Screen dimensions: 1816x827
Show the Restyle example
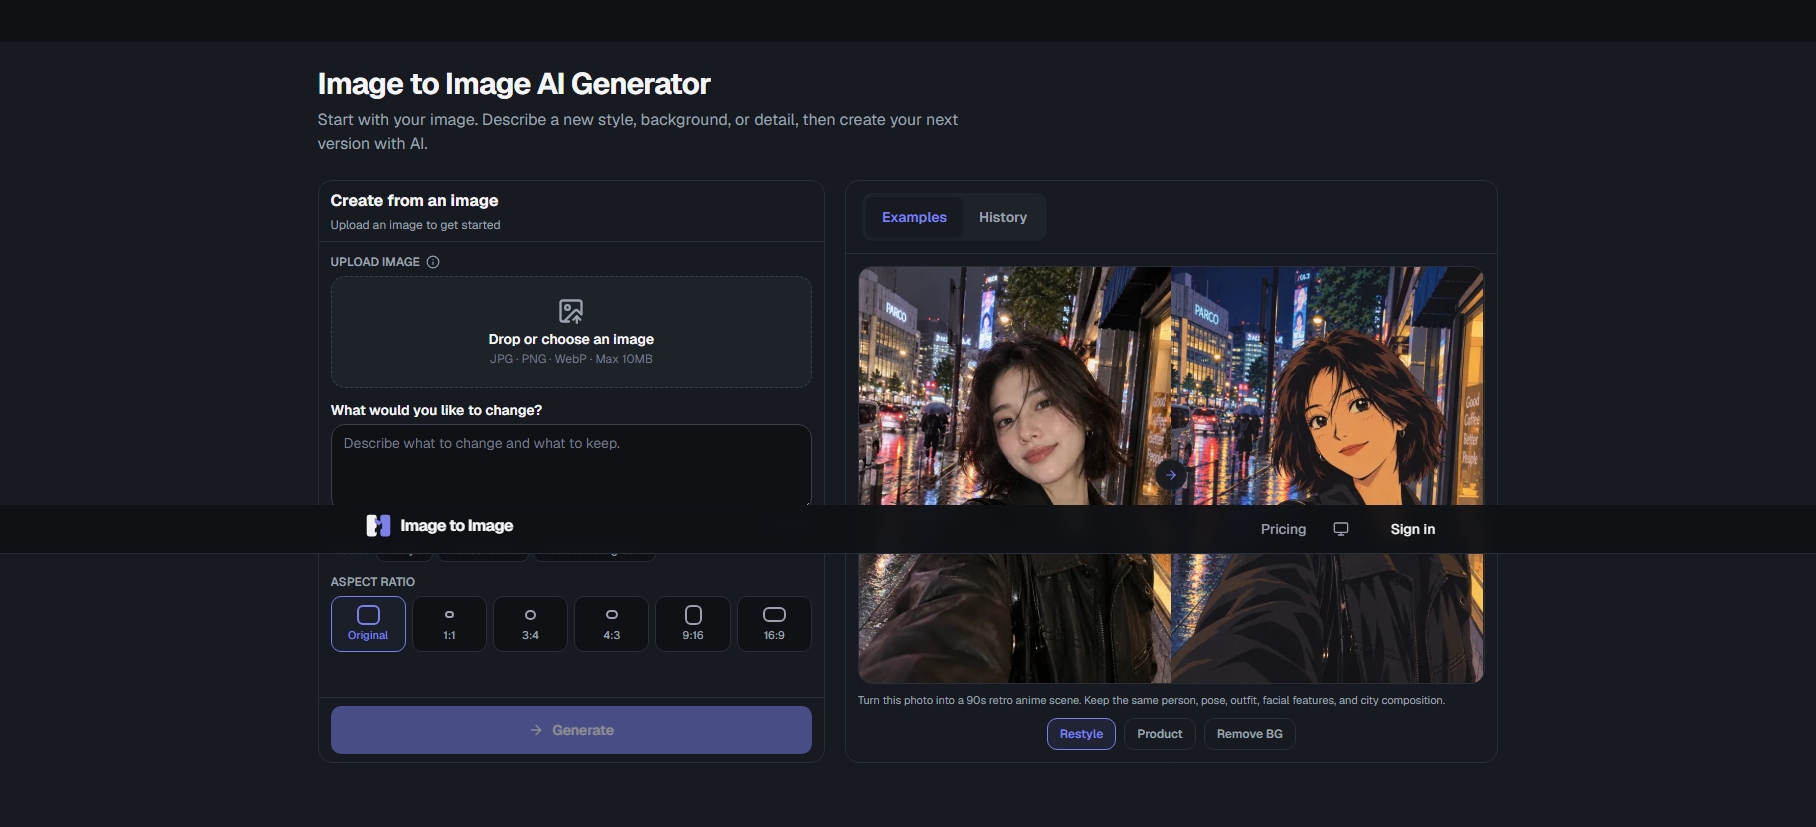[1081, 734]
